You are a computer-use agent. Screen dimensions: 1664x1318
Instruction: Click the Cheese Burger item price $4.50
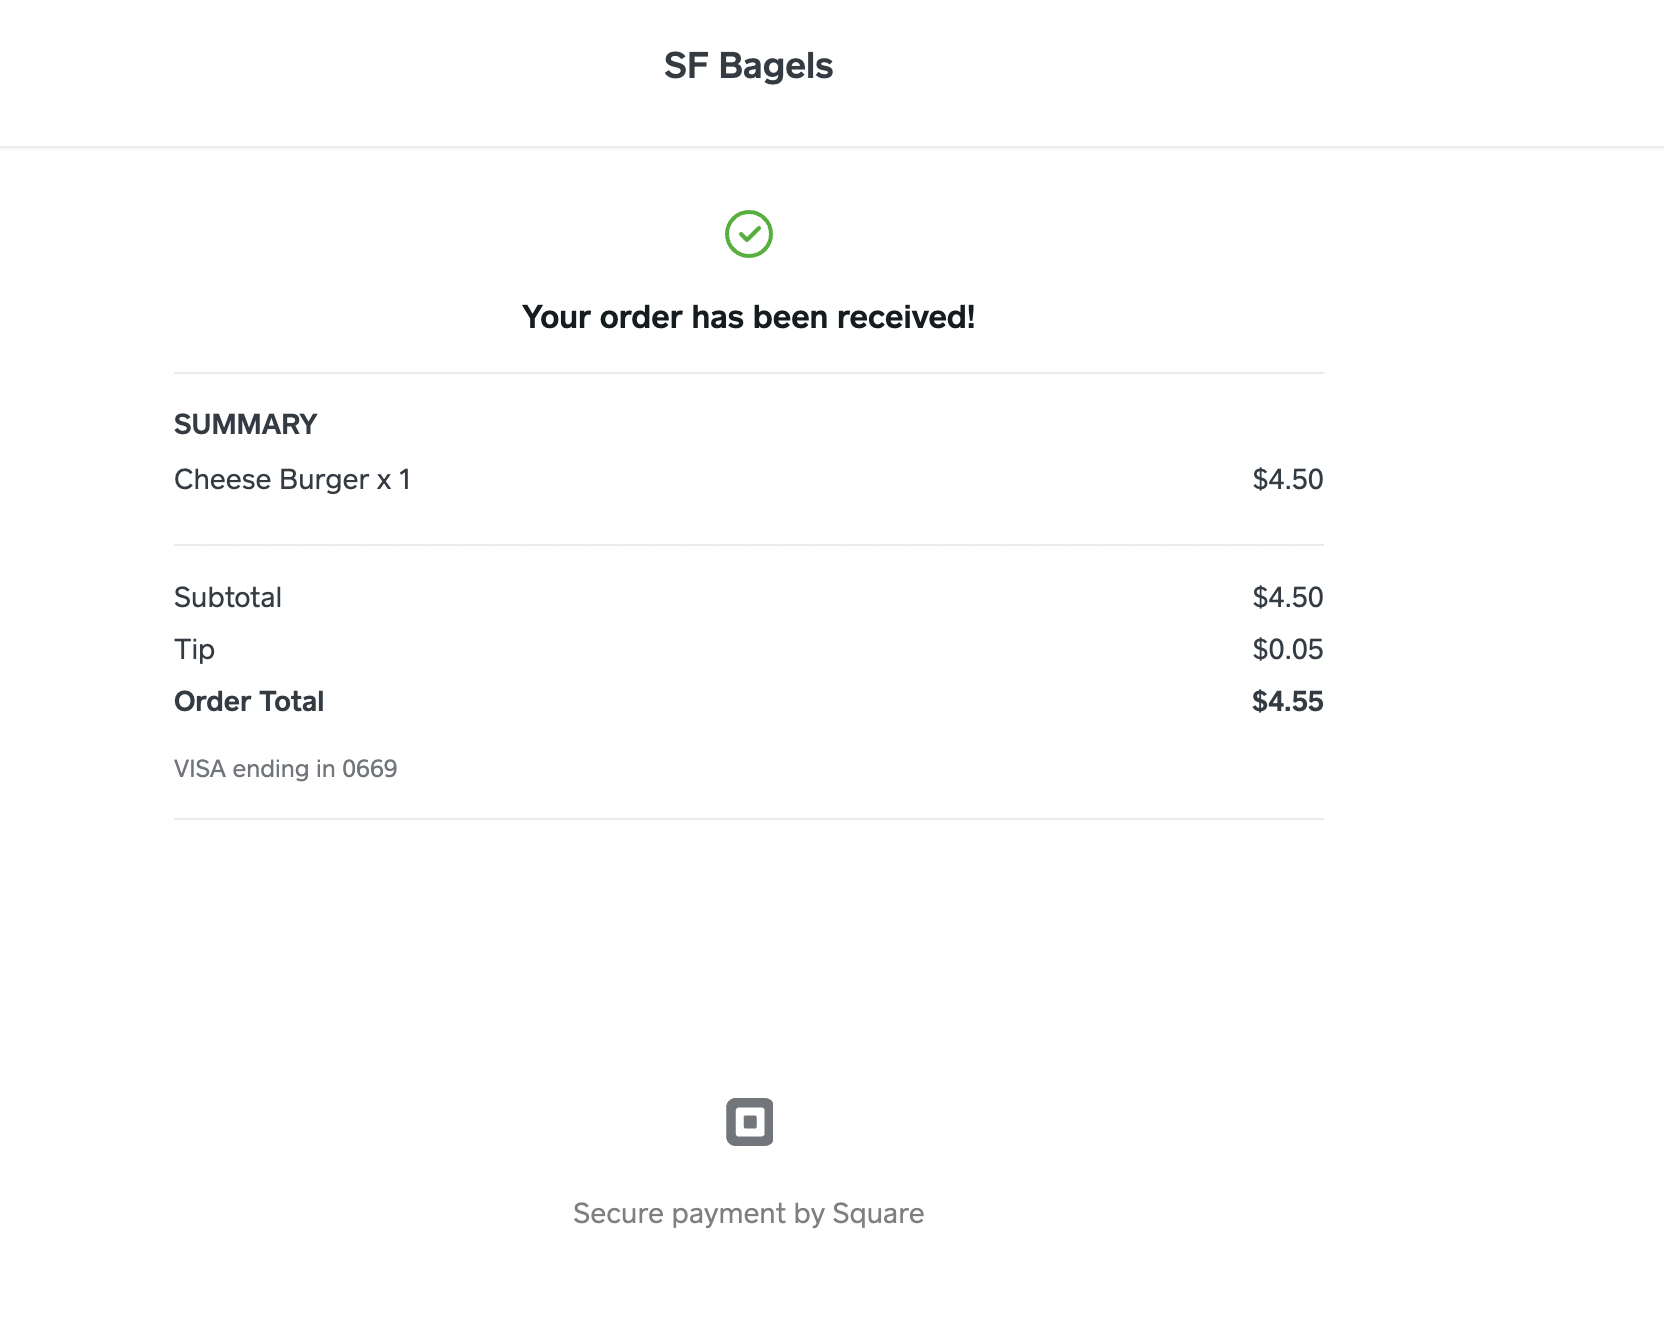click(x=1287, y=480)
